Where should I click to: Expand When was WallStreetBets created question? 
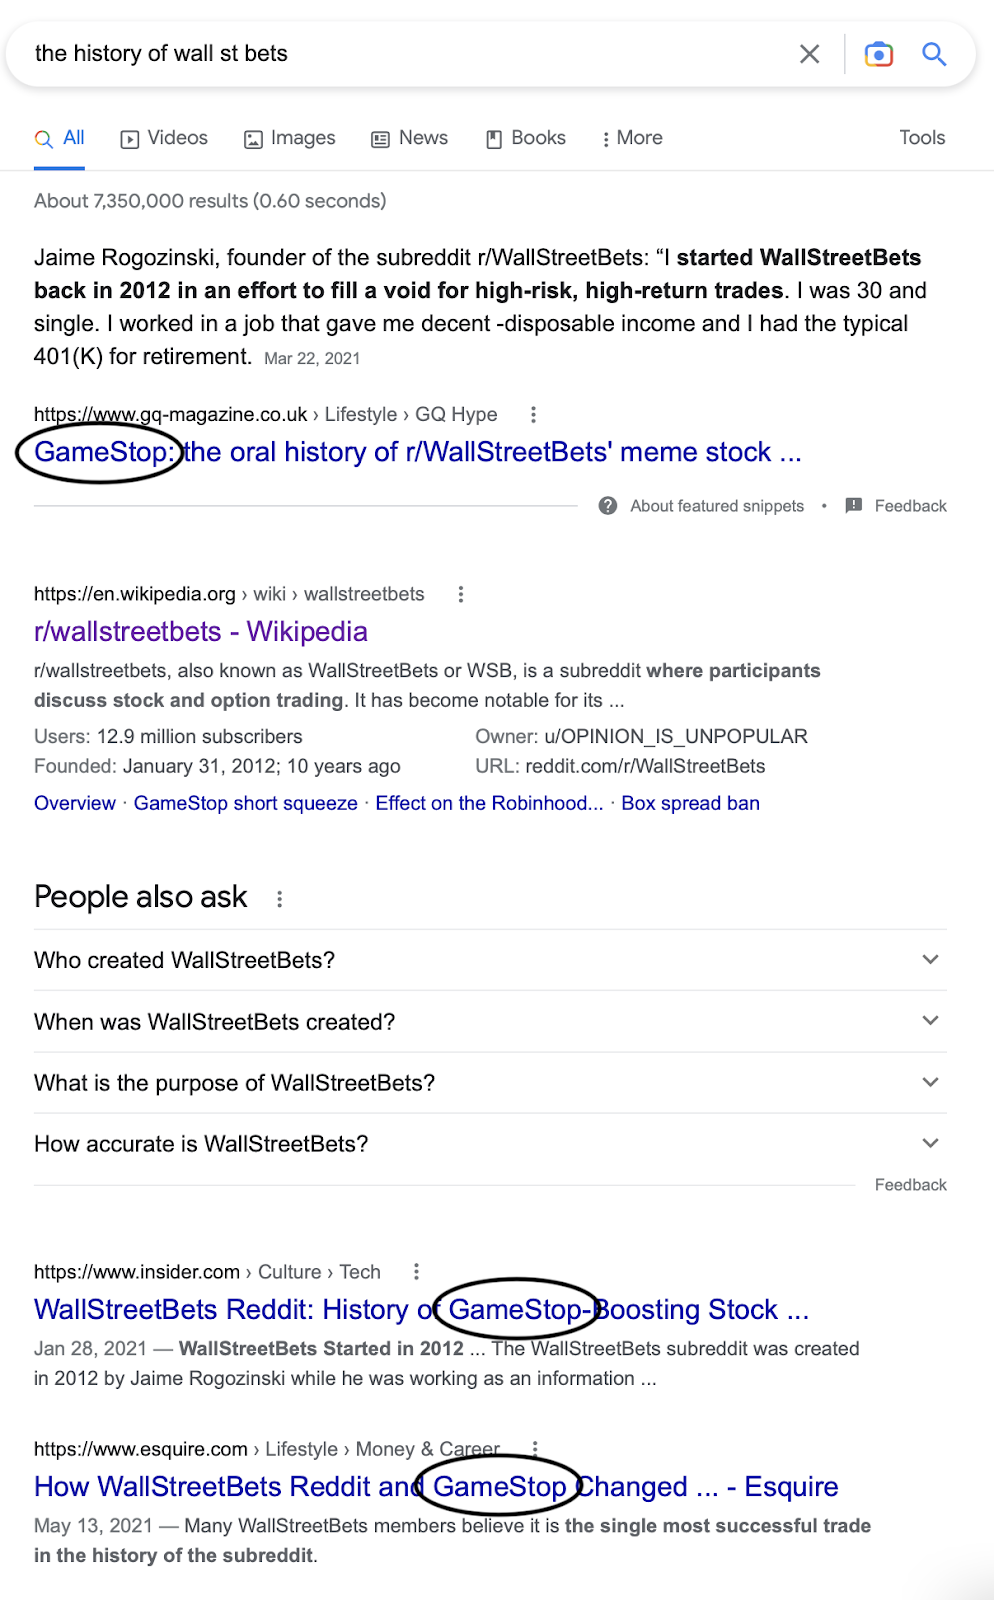click(x=490, y=1021)
